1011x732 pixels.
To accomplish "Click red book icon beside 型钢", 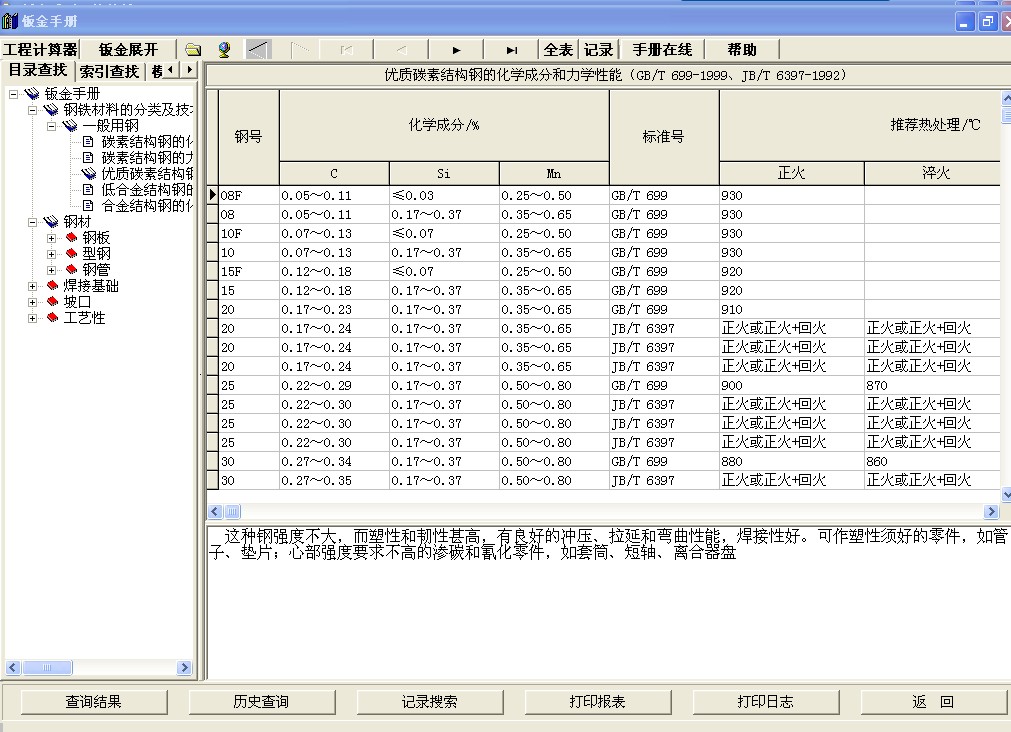I will tap(72, 253).
